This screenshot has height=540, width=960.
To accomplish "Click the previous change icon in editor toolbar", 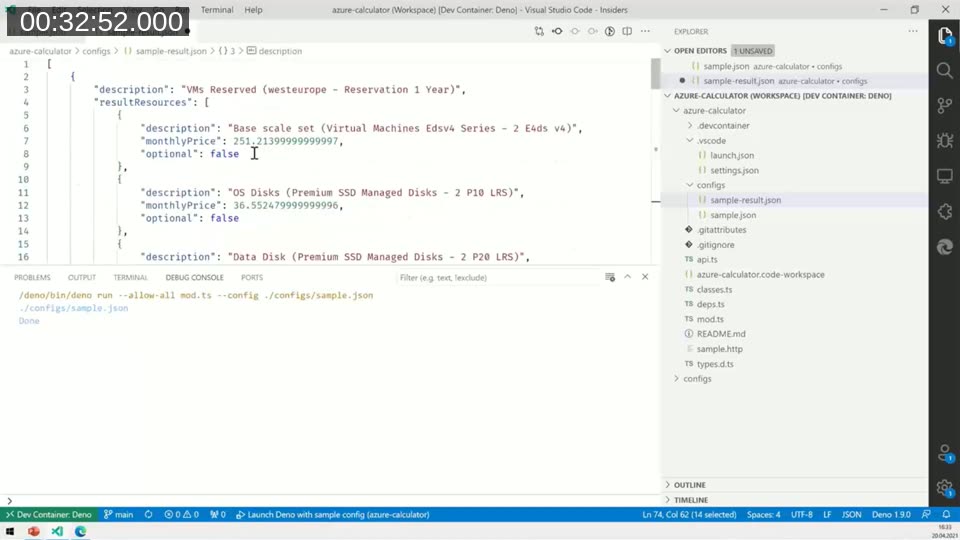I will (x=575, y=31).
